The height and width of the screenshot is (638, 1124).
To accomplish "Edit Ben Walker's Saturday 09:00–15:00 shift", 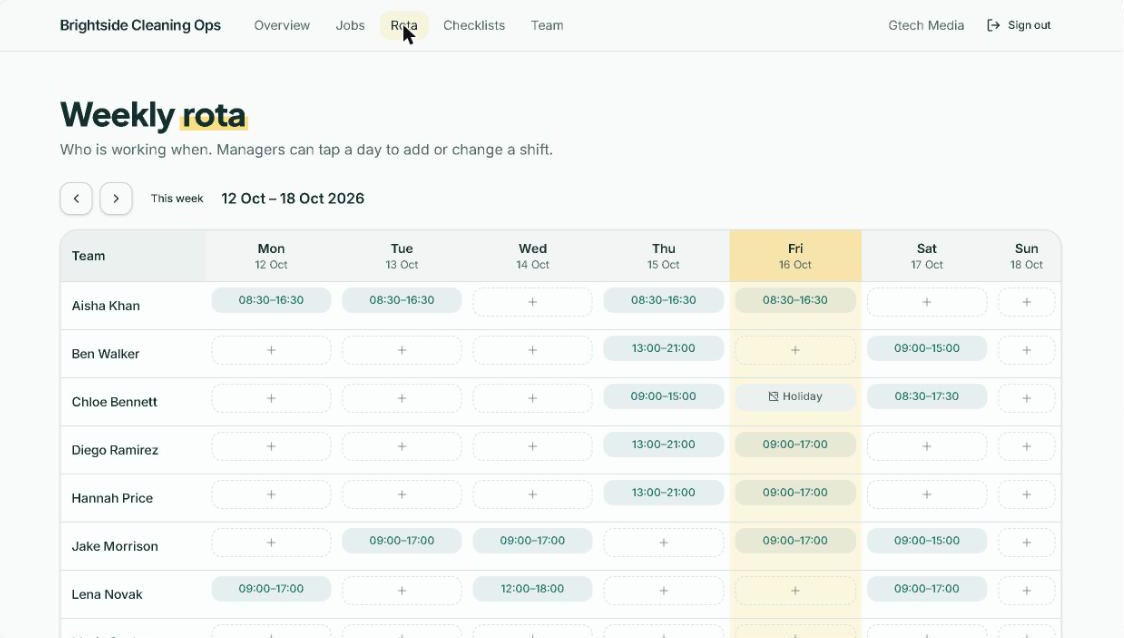I will point(927,348).
